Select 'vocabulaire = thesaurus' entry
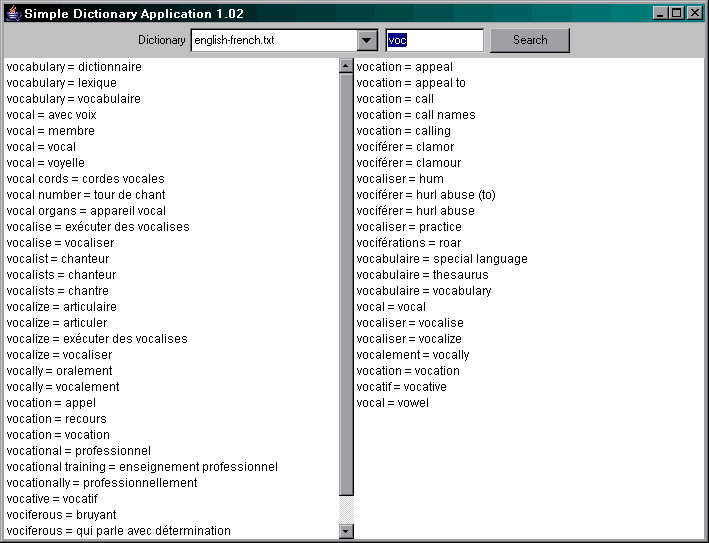709x543 pixels. pyautogui.click(x=423, y=275)
